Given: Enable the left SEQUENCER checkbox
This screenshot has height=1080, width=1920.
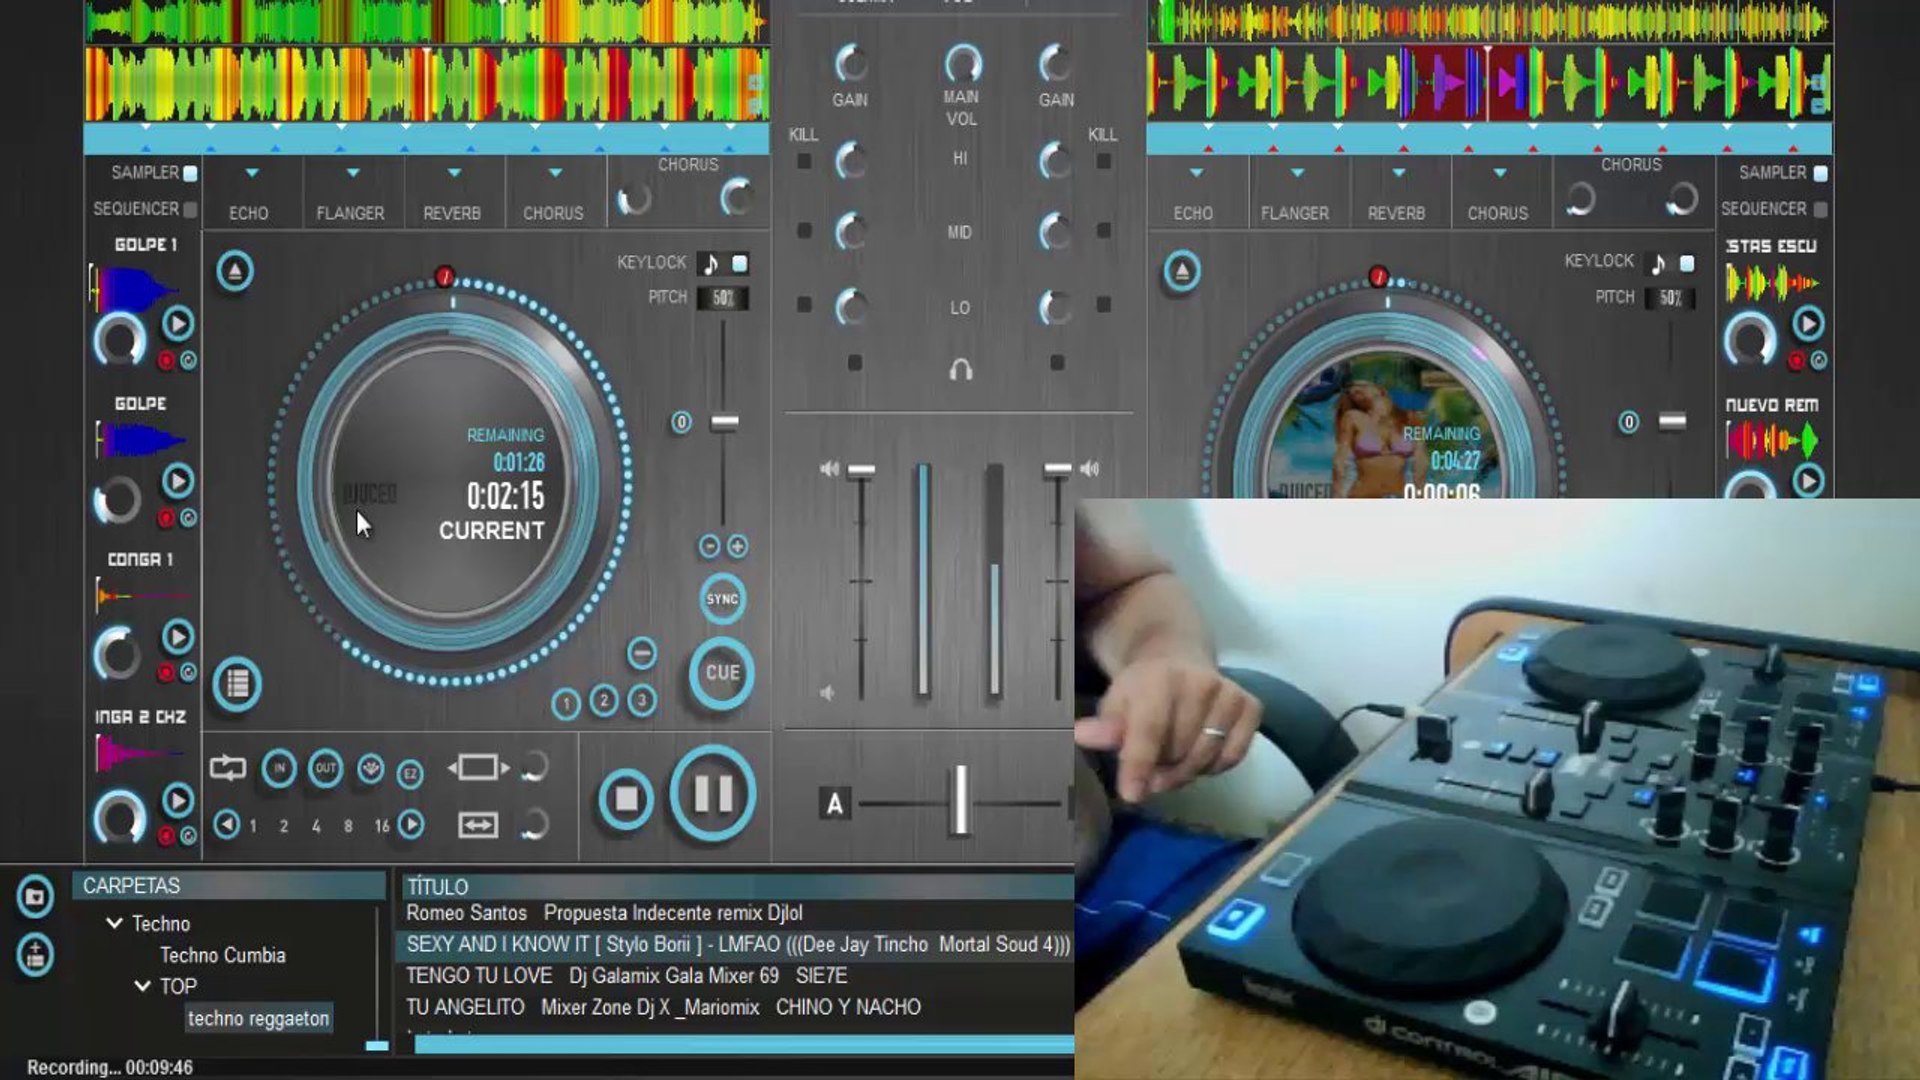Looking at the screenshot, I should point(190,209).
